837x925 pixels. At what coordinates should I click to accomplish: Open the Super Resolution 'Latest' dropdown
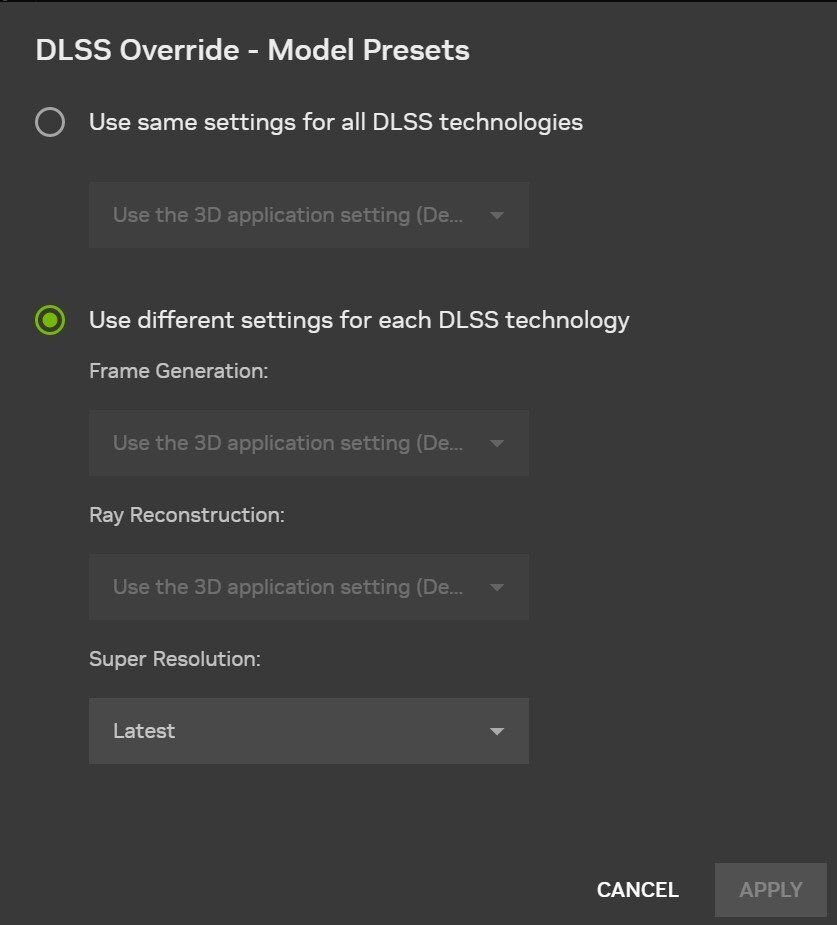pyautogui.click(x=308, y=731)
